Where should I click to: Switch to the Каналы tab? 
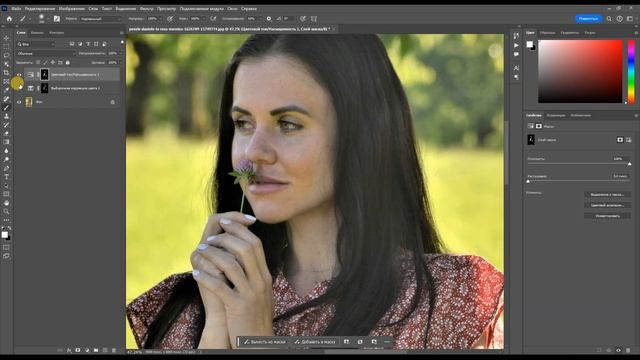pyautogui.click(x=37, y=33)
